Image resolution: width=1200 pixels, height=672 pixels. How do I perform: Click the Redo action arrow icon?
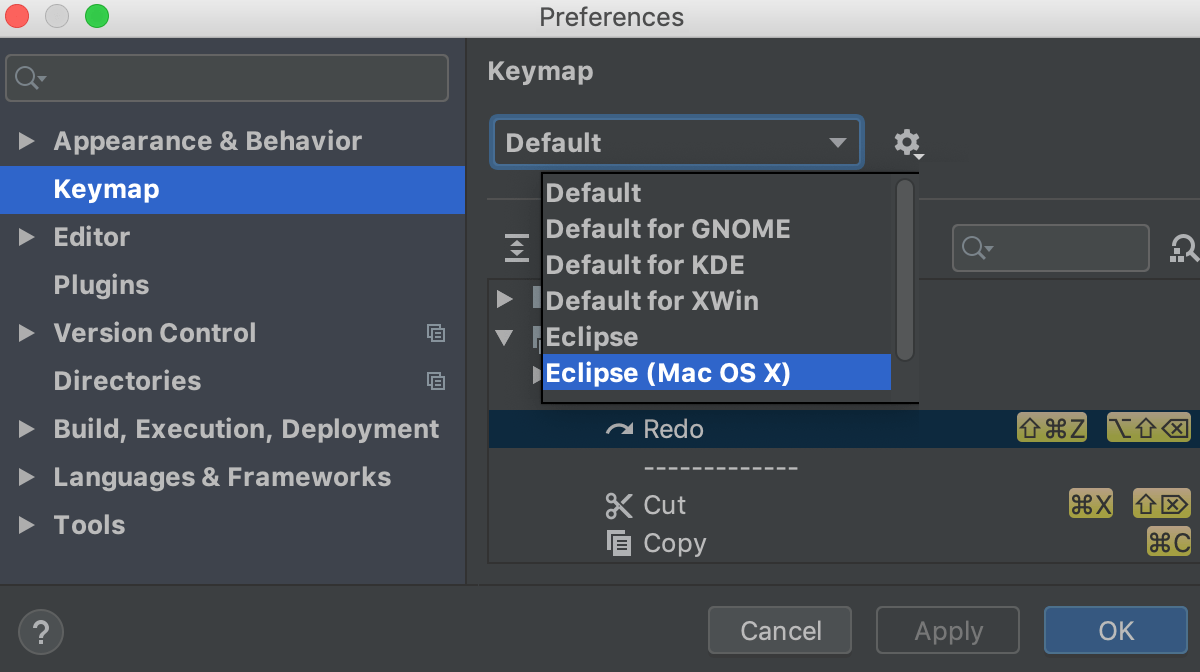(619, 429)
